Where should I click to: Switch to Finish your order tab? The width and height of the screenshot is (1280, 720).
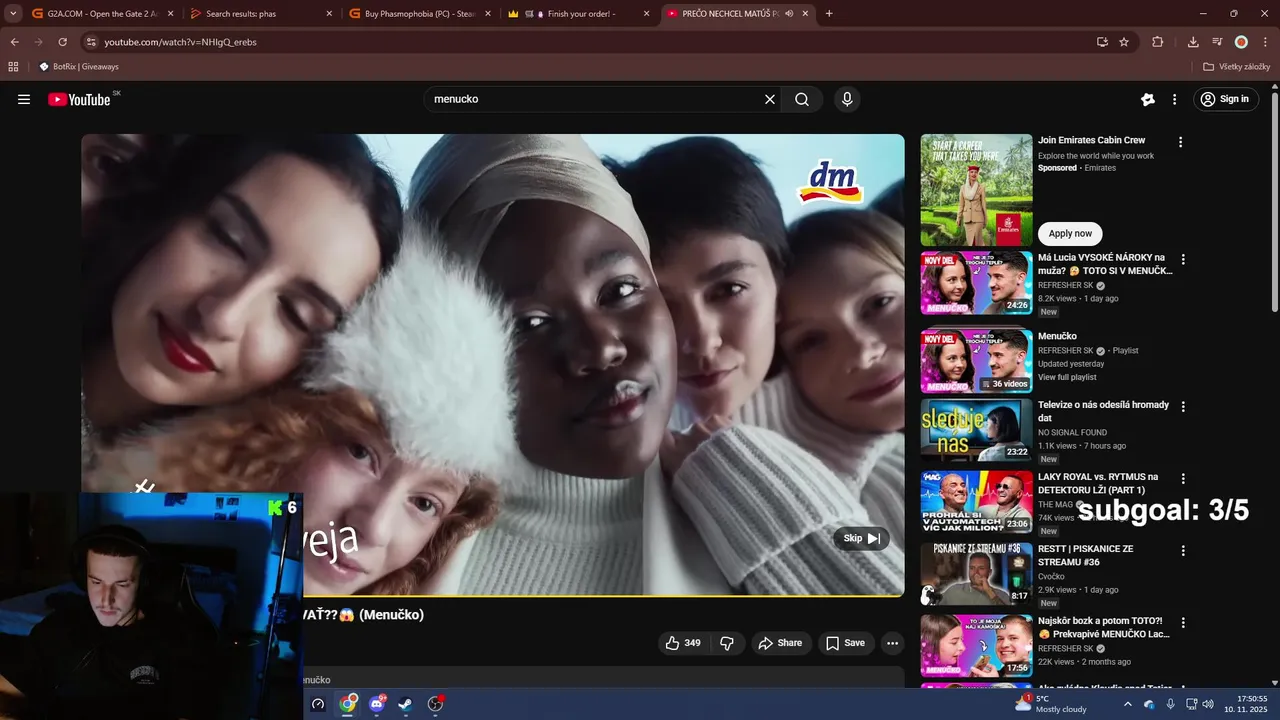tap(580, 14)
